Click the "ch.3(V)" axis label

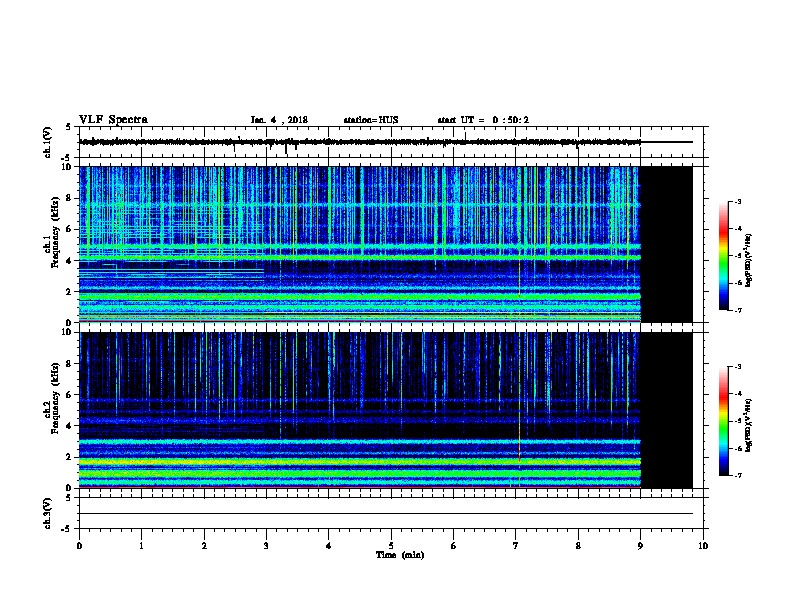47,513
